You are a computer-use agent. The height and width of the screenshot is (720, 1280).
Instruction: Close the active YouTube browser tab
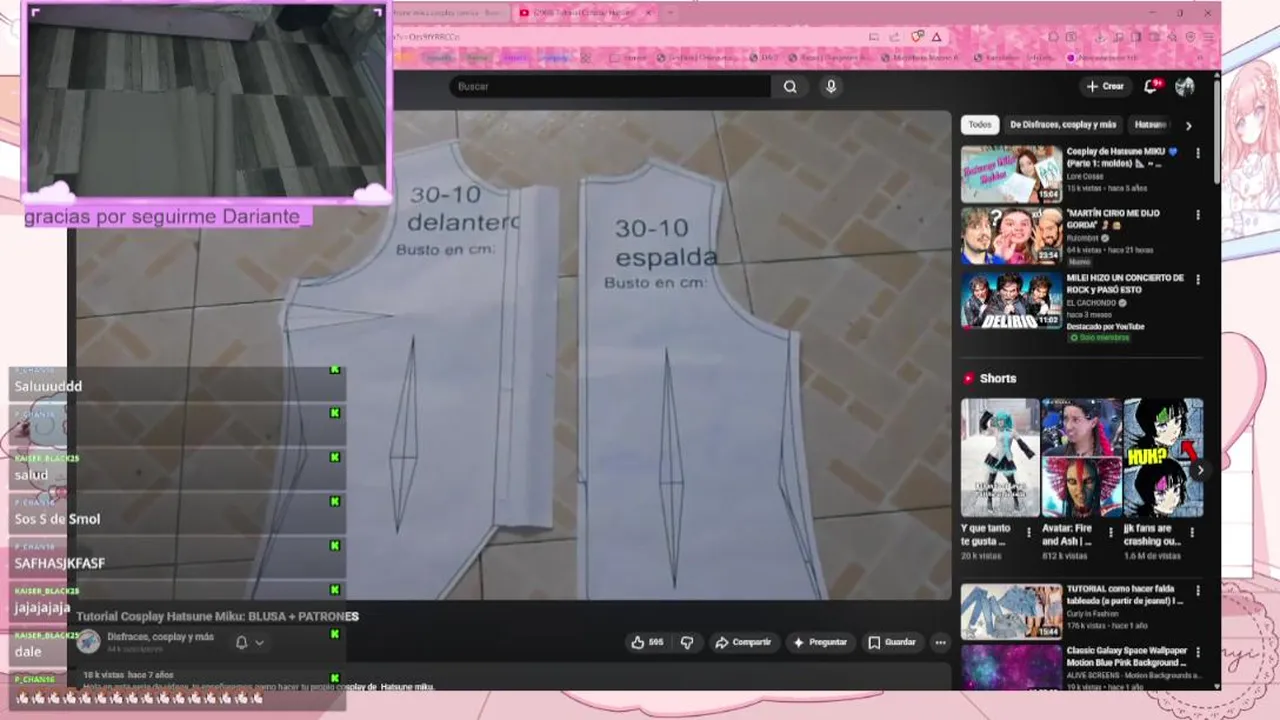coord(647,13)
